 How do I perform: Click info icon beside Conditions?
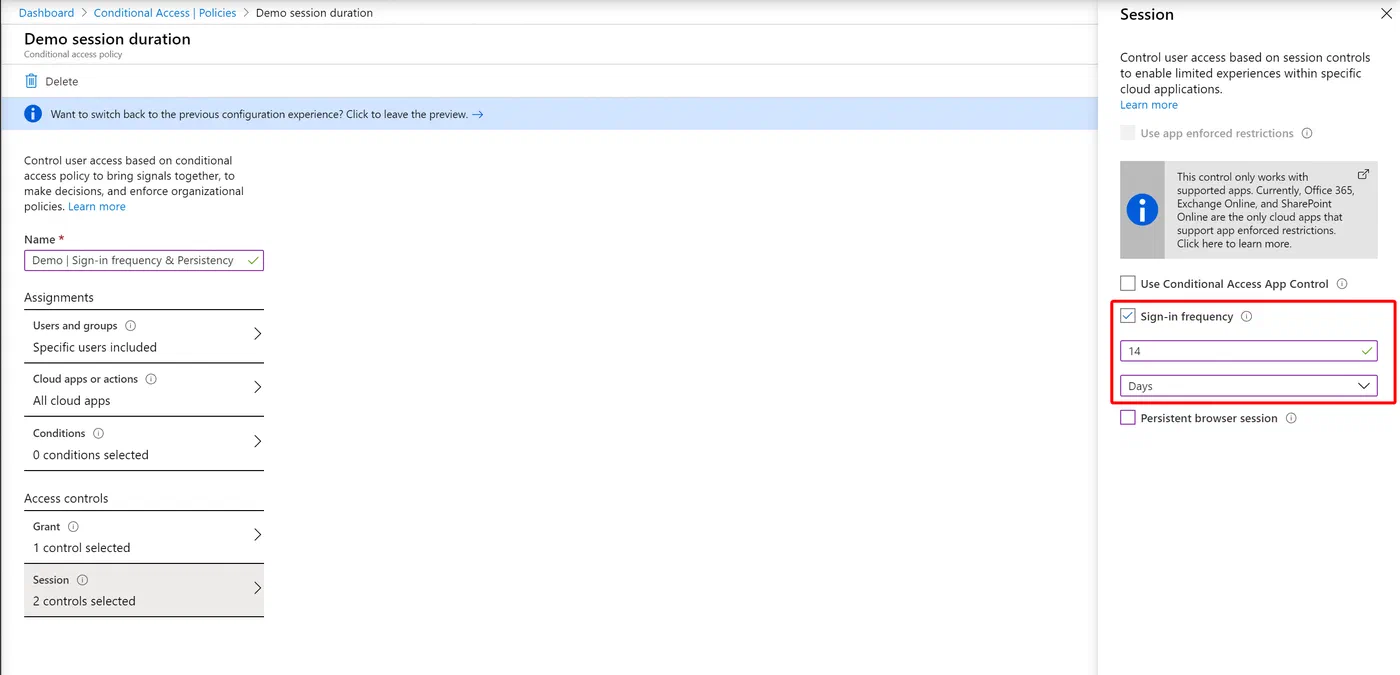pyautogui.click(x=98, y=433)
